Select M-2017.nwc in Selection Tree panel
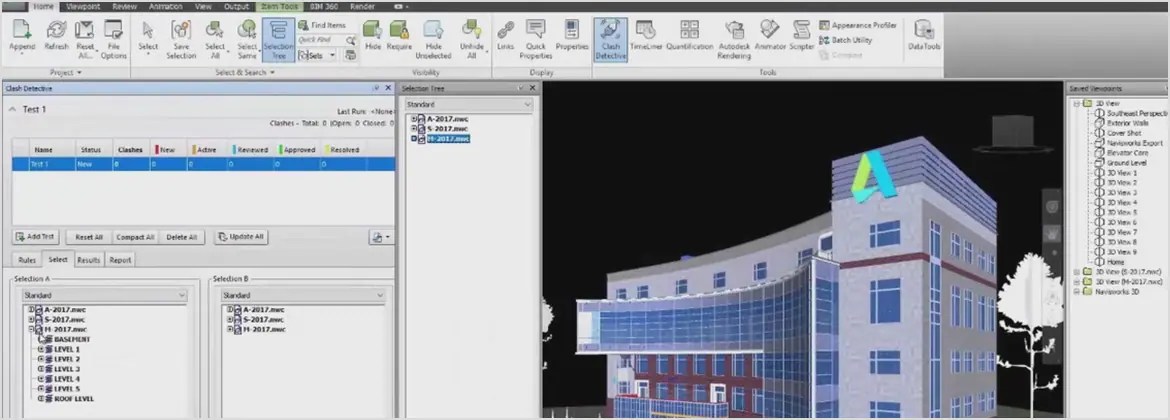Viewport: 1170px width, 420px height. [x=448, y=139]
